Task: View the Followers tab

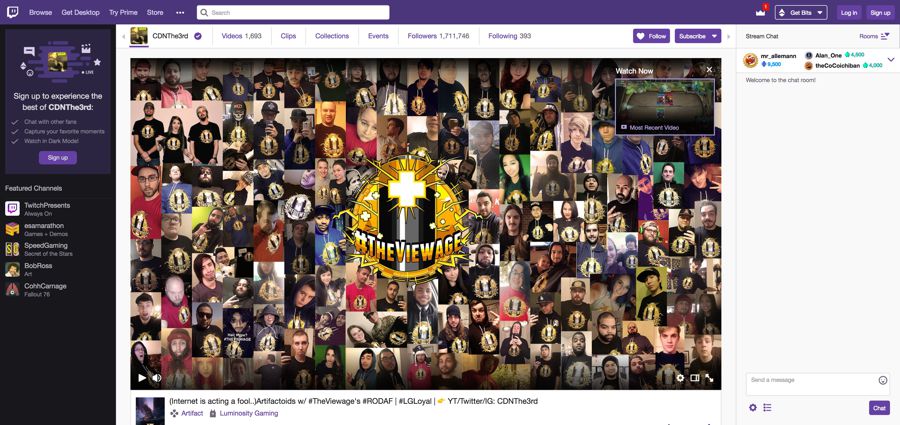Action: pos(438,36)
